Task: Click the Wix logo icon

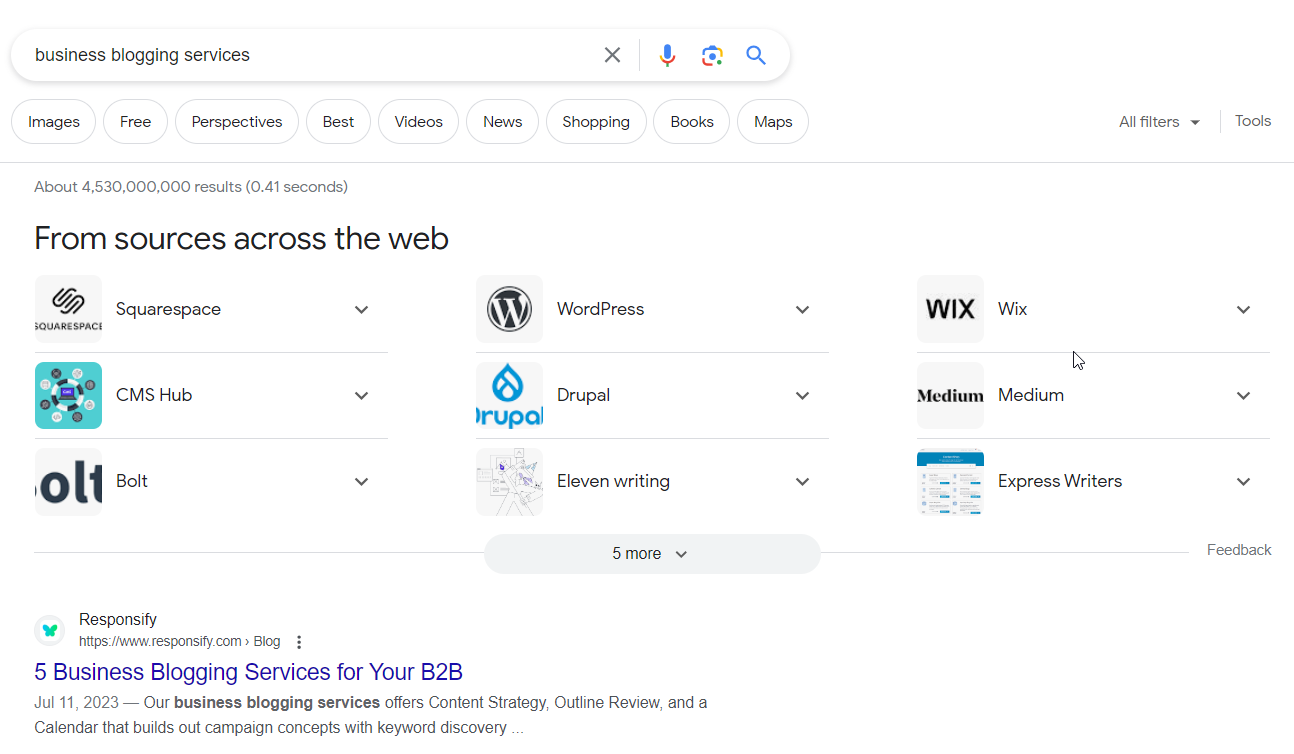Action: [x=950, y=309]
